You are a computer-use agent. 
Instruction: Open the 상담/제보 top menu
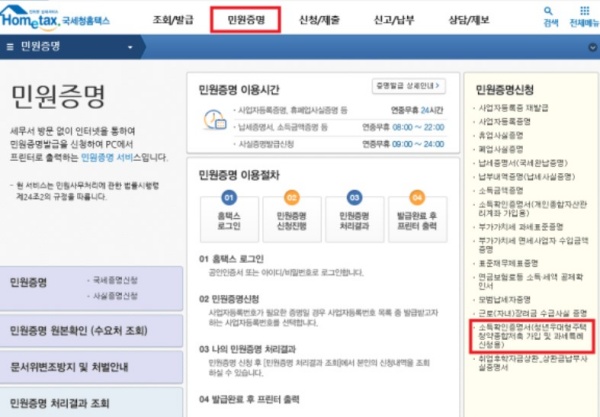tap(469, 20)
